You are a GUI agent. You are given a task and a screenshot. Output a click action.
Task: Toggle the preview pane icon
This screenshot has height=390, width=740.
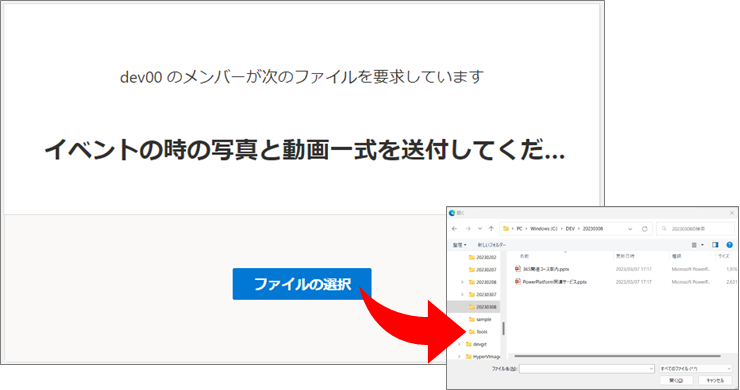coord(715,245)
